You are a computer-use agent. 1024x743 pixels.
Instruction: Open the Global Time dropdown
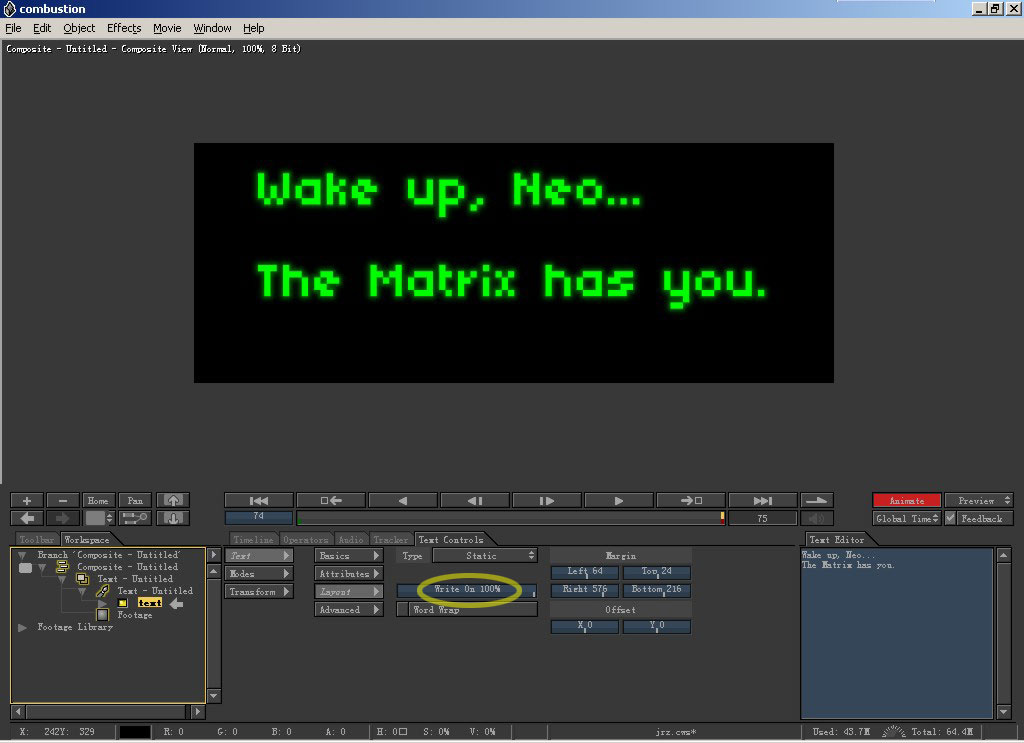pos(906,518)
